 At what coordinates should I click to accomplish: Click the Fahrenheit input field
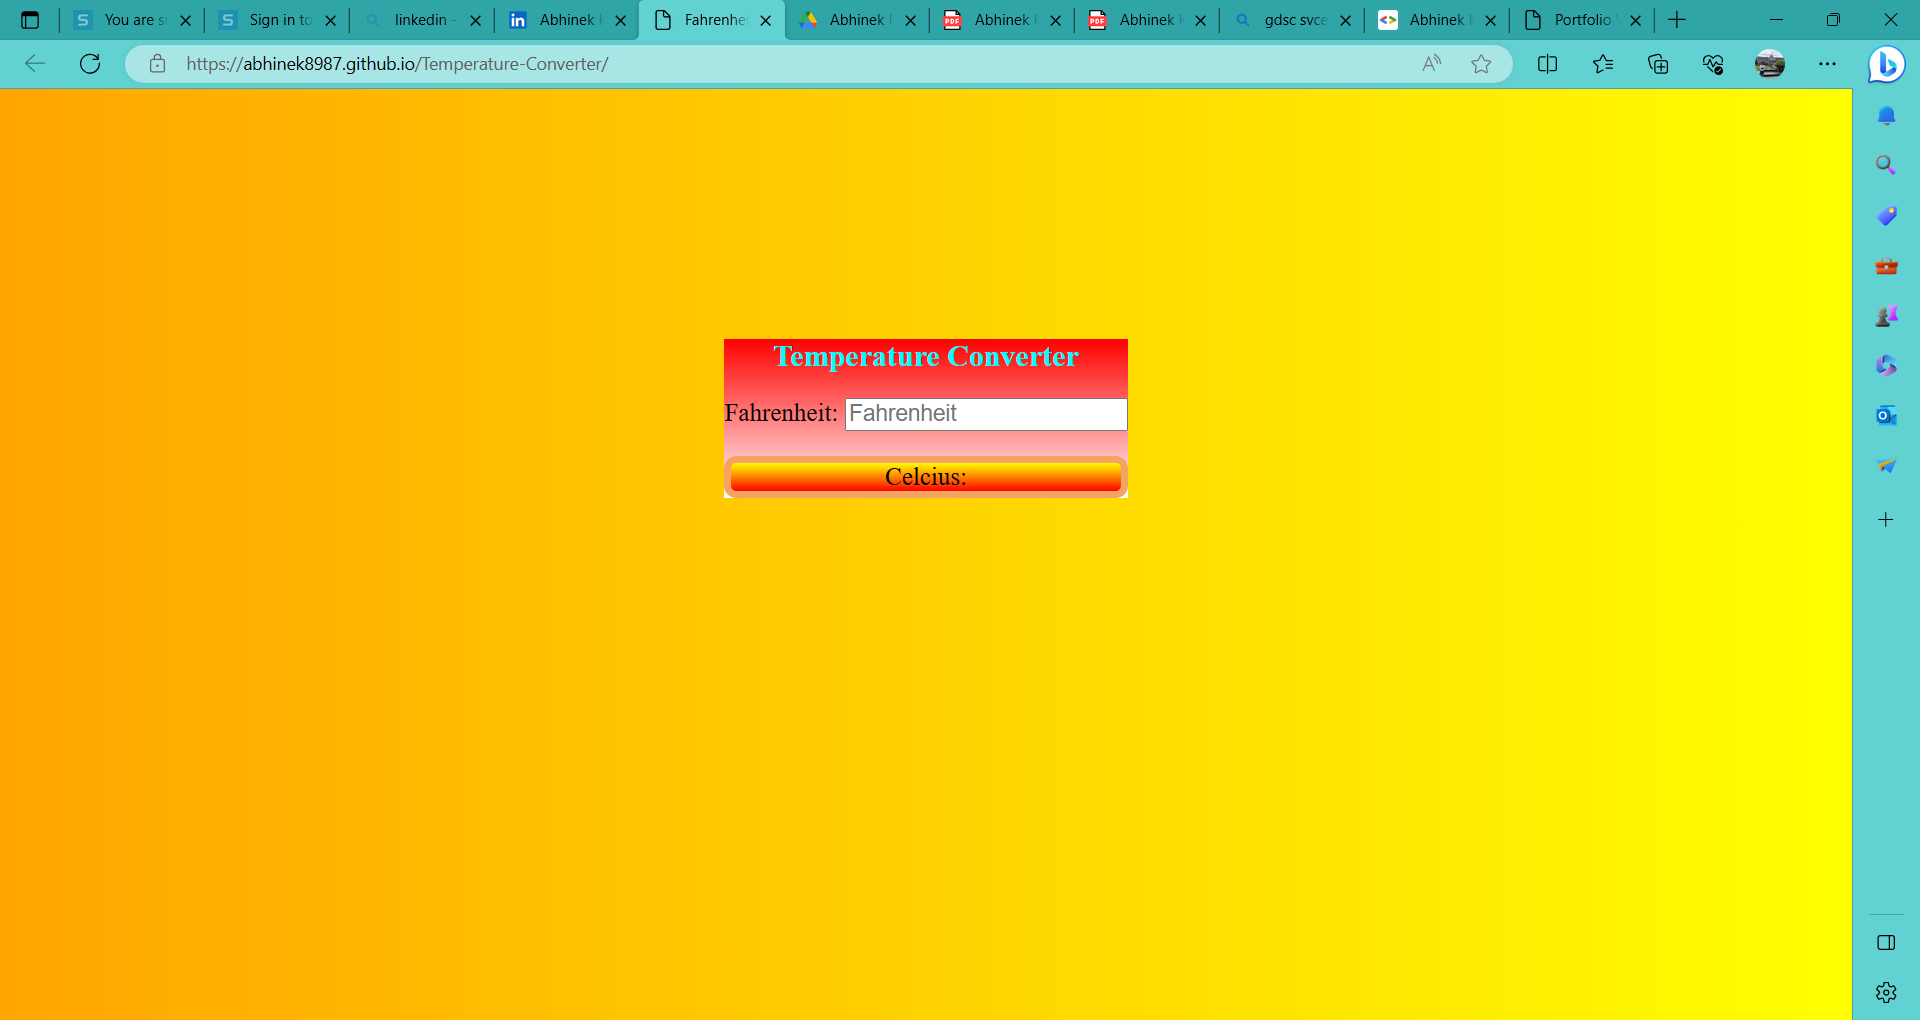pos(986,414)
